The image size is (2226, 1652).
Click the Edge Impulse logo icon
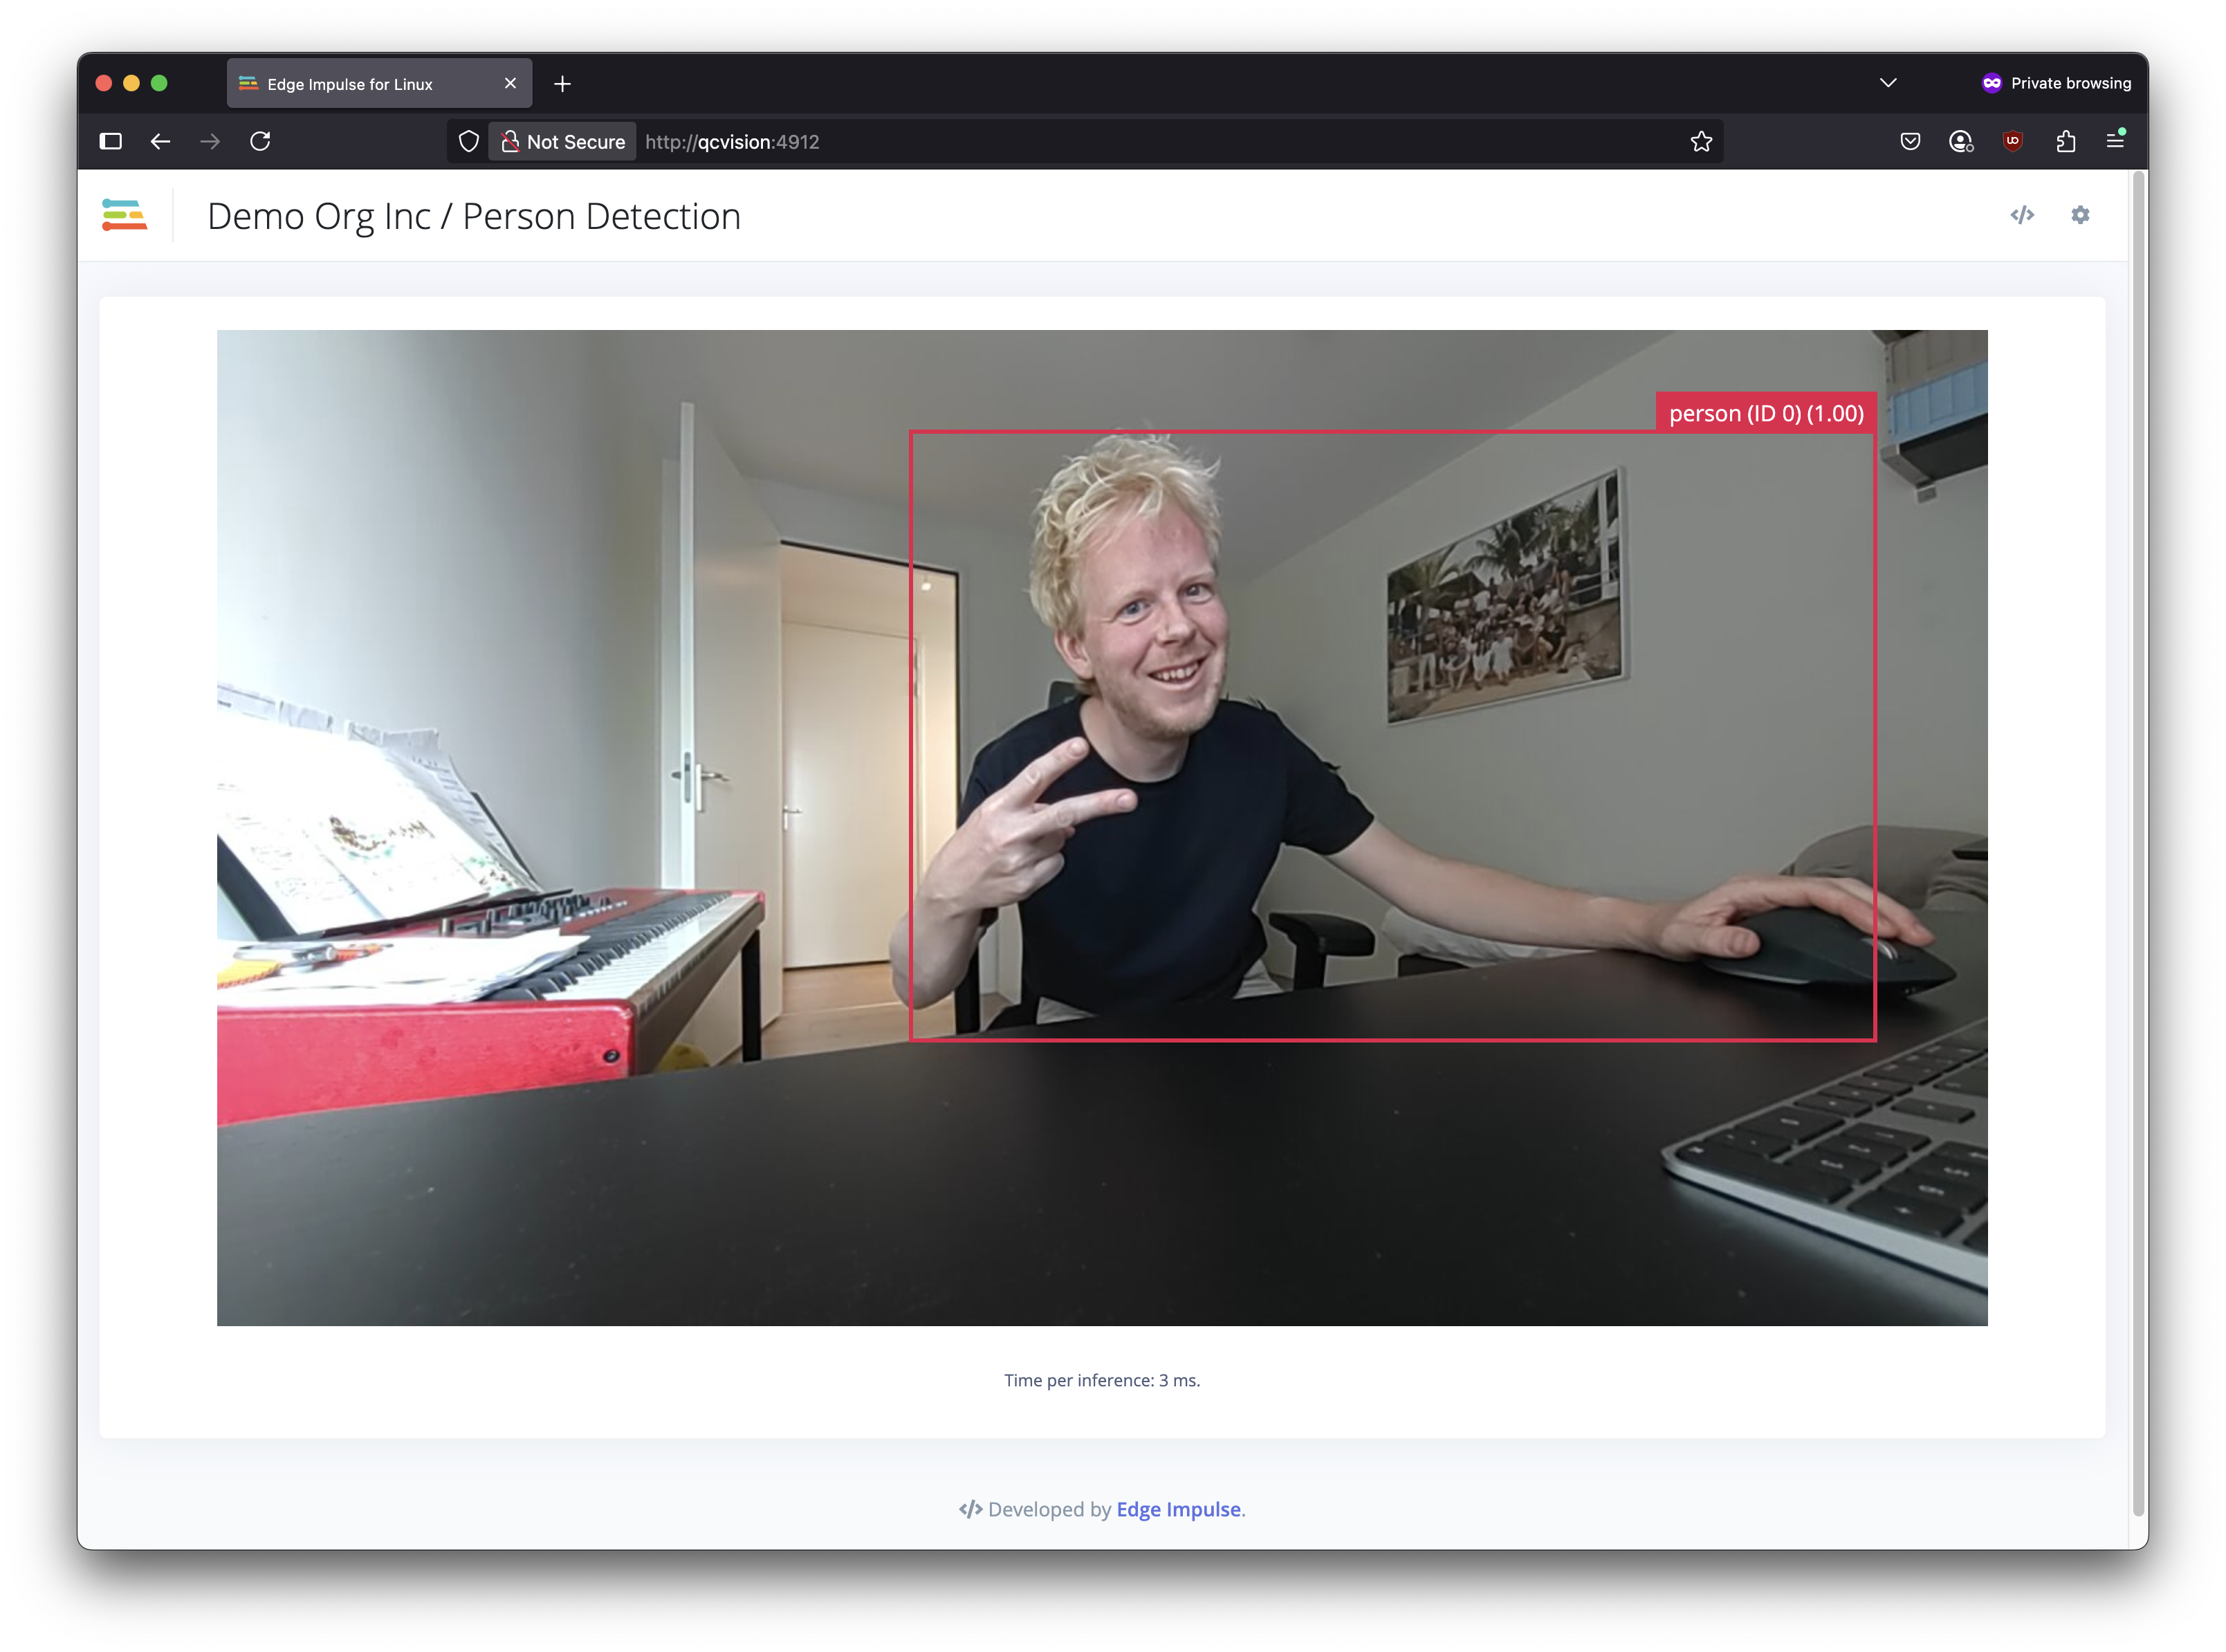pos(124,215)
